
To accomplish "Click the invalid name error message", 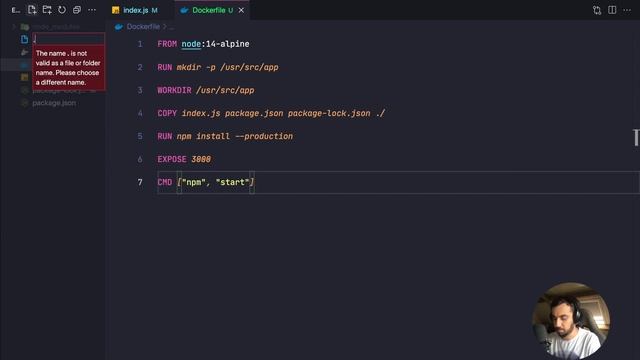I will [69, 68].
